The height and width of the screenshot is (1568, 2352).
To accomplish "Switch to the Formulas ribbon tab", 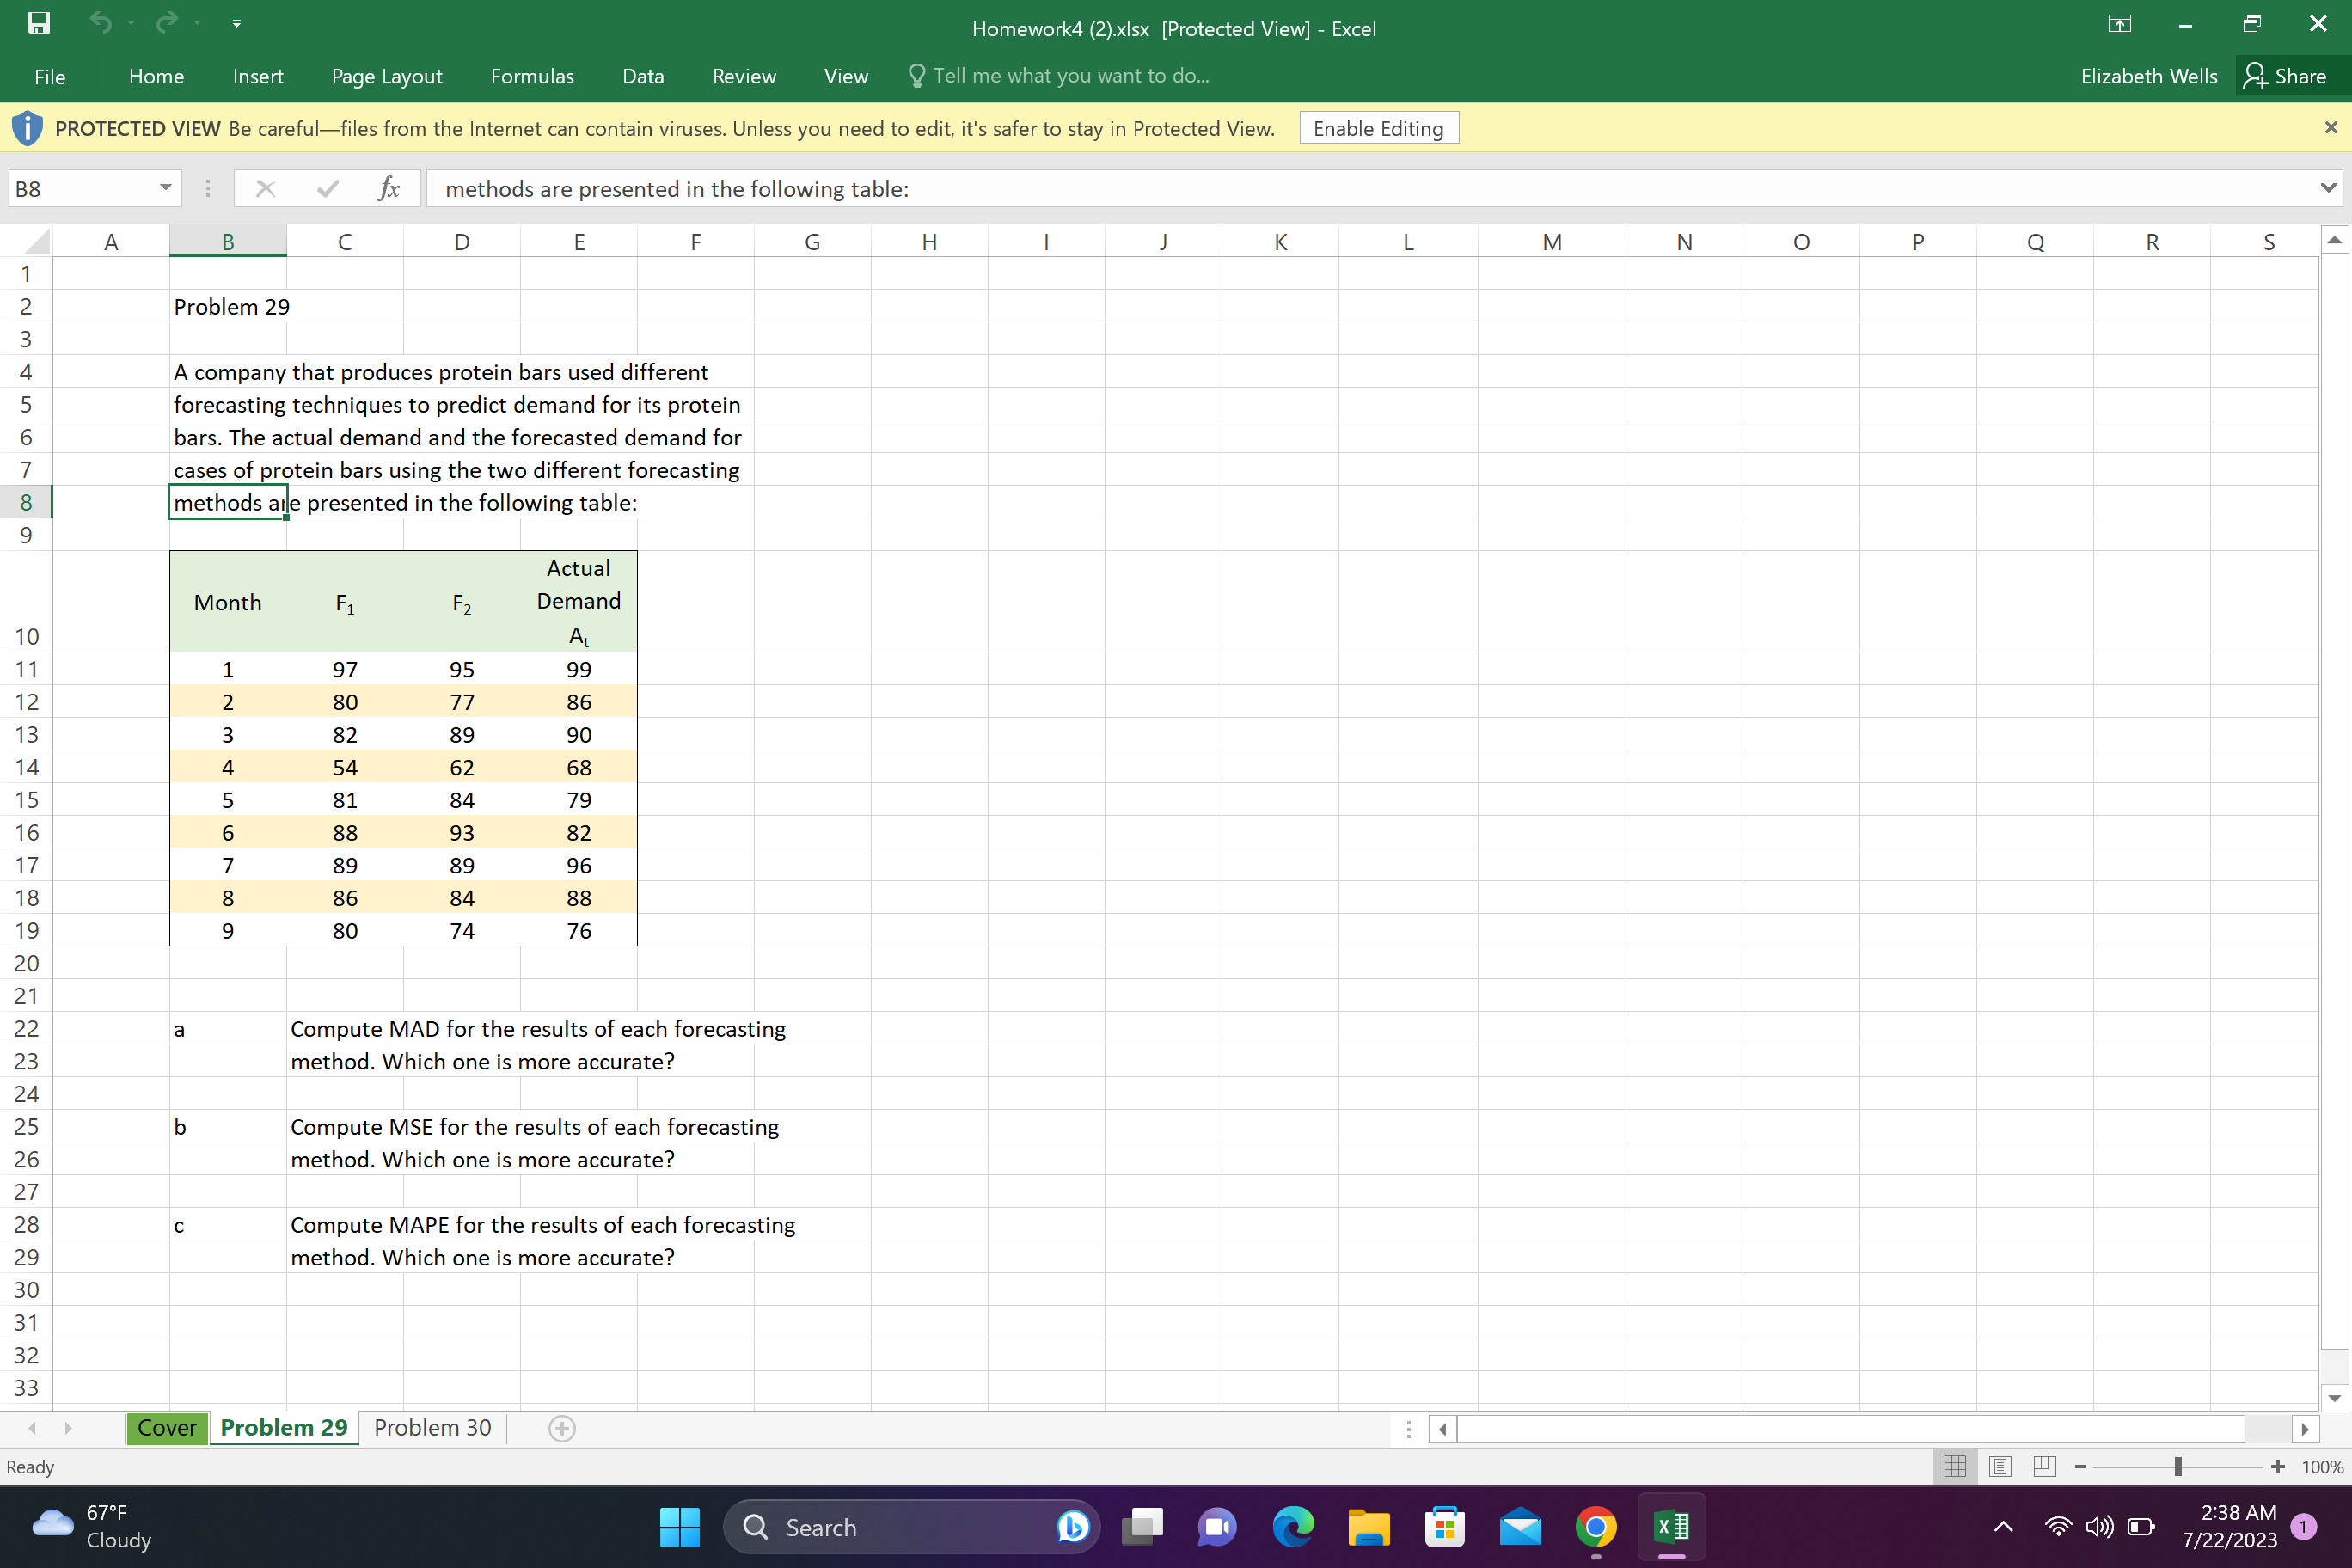I will pyautogui.click(x=532, y=76).
